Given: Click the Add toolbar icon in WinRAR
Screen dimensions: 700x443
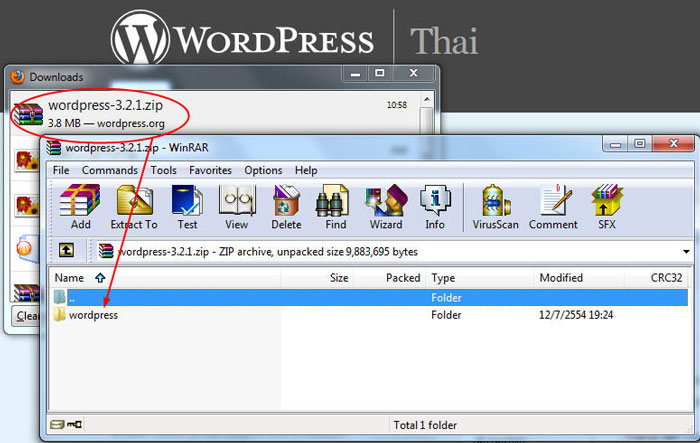Looking at the screenshot, I should point(80,206).
